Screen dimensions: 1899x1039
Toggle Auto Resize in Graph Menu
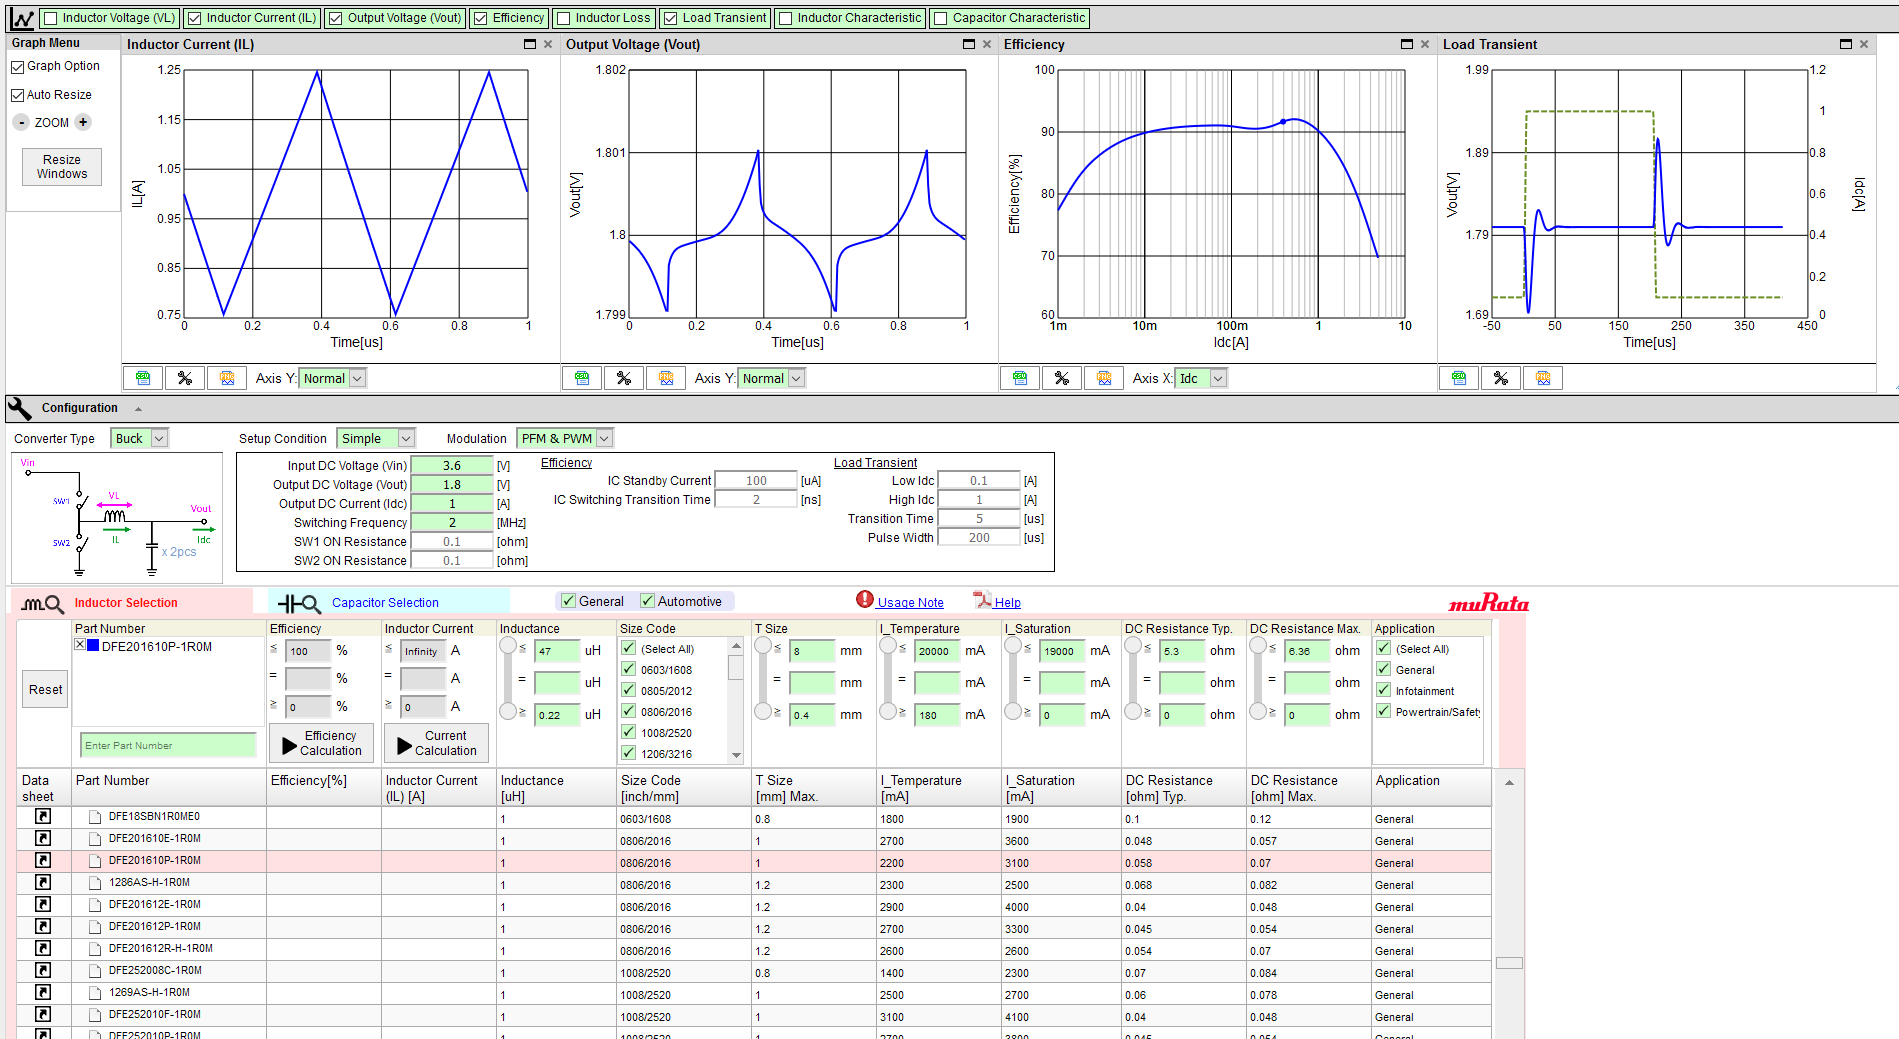(x=17, y=94)
